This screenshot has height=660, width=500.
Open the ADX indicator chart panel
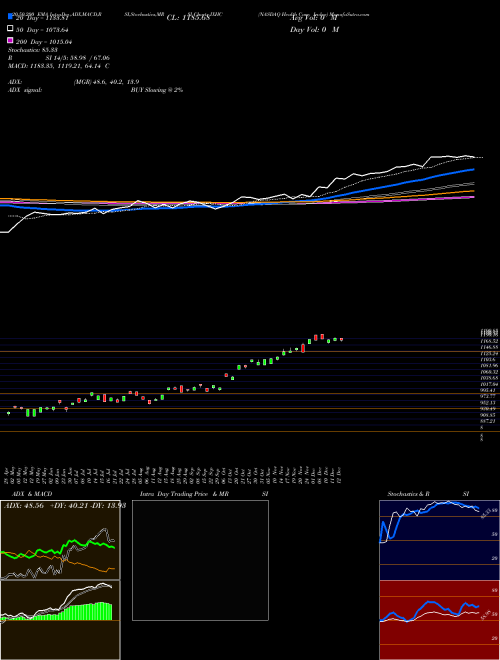tap(60, 540)
